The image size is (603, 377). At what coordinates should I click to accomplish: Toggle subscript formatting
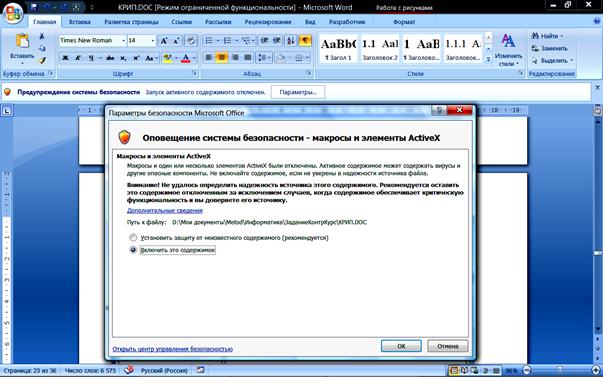click(123, 58)
